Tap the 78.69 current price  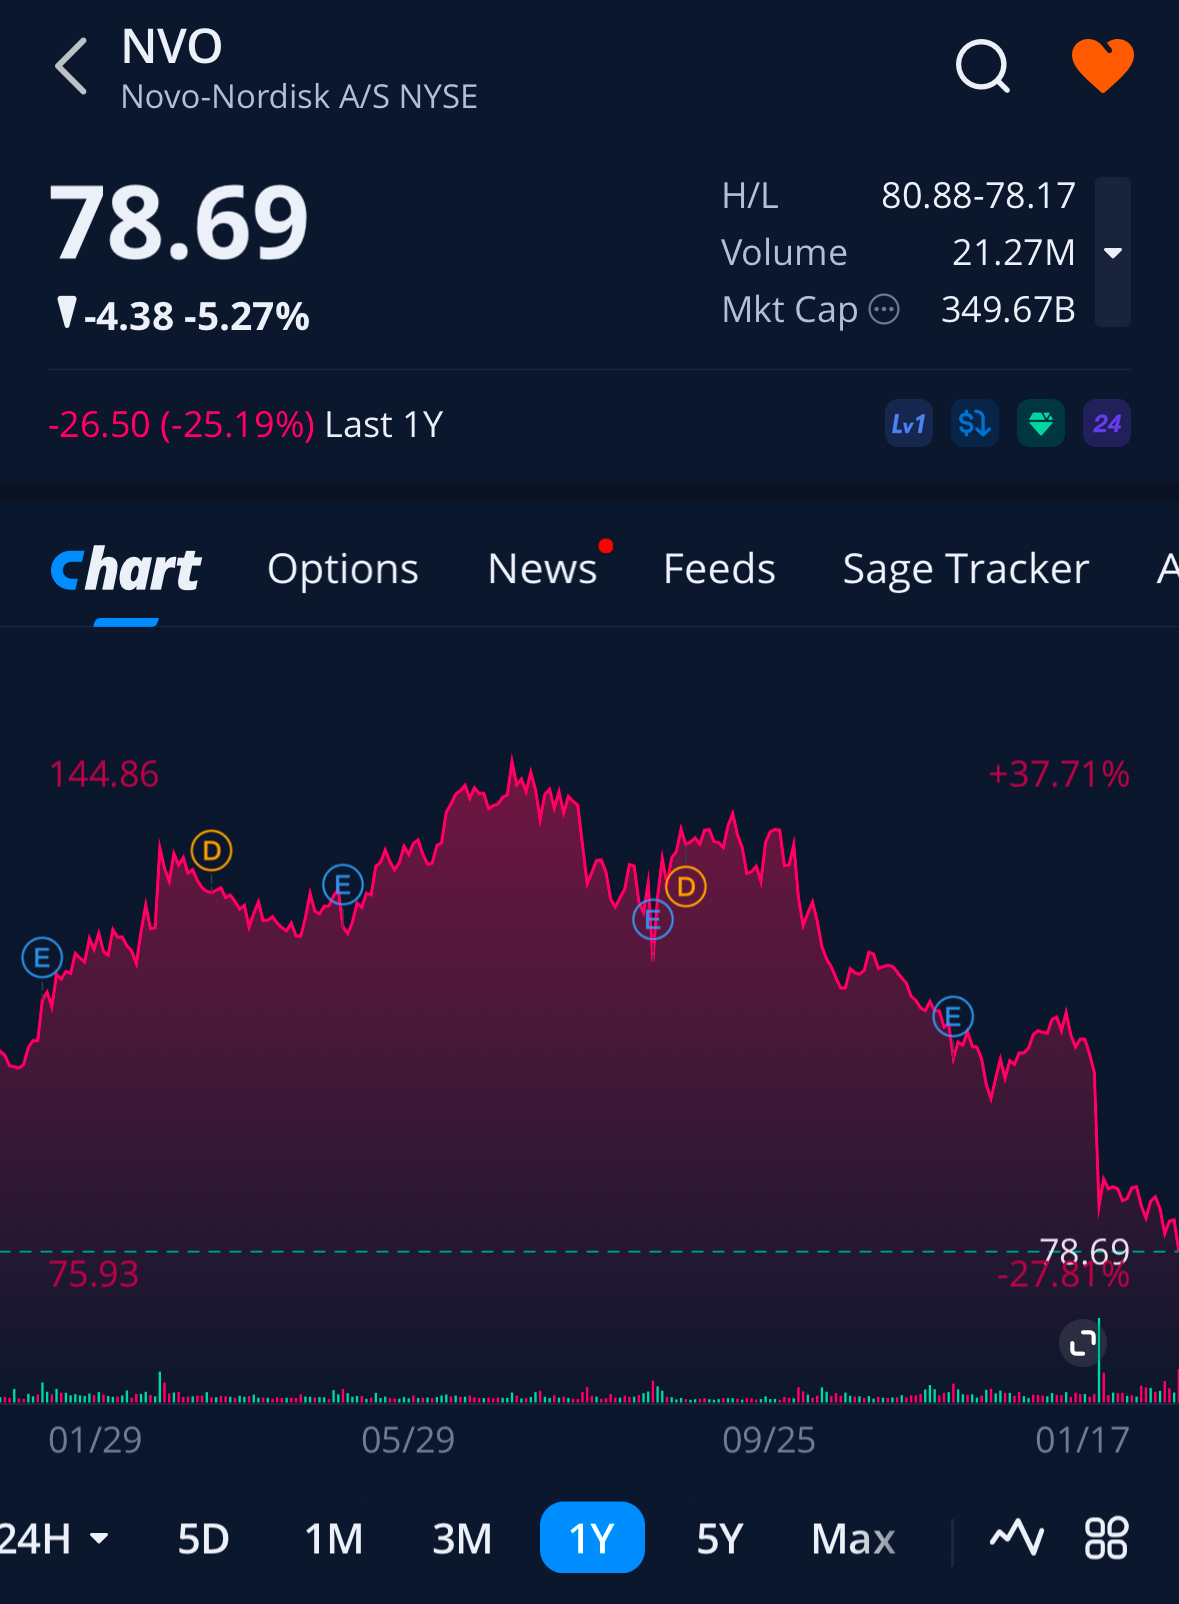(180, 223)
